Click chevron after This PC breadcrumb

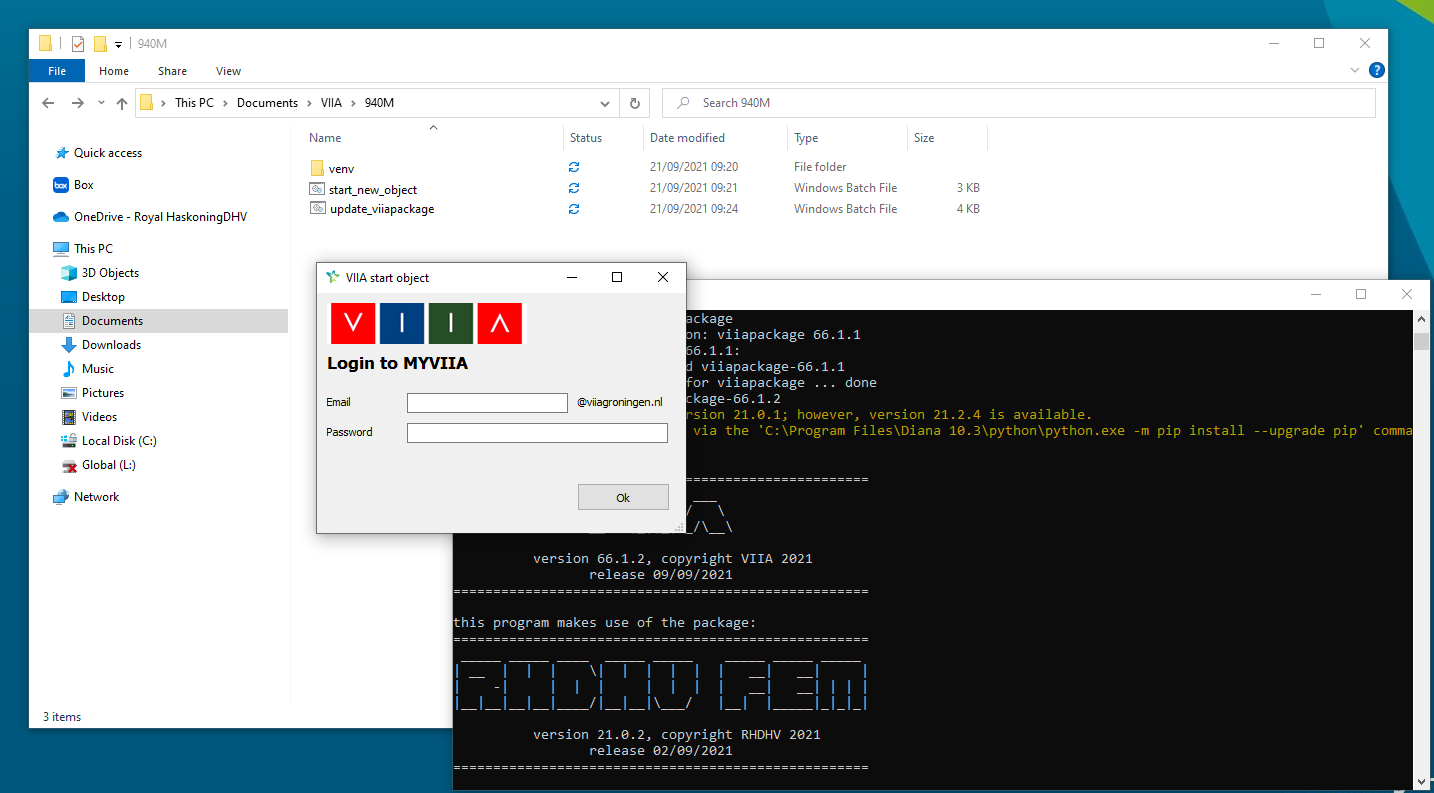point(225,103)
